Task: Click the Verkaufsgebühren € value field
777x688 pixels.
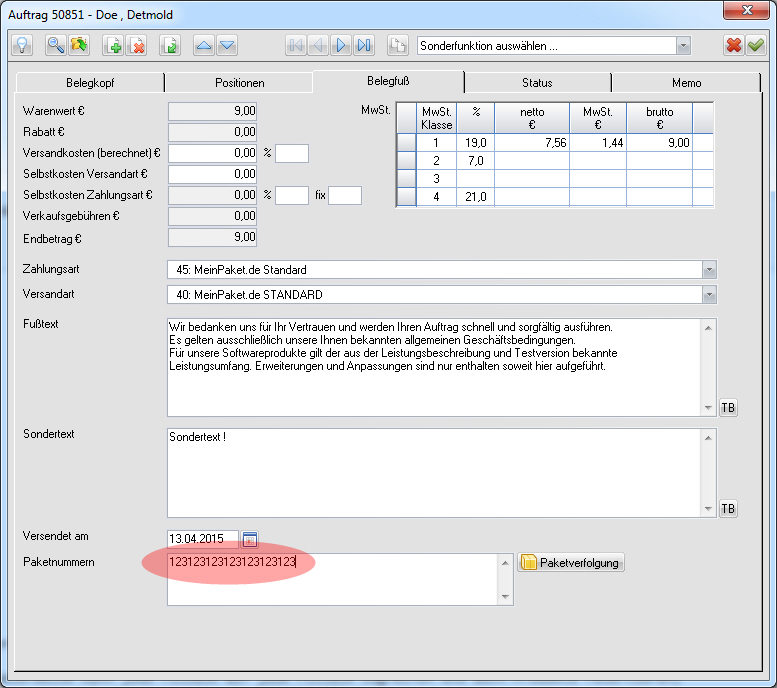Action: point(213,216)
